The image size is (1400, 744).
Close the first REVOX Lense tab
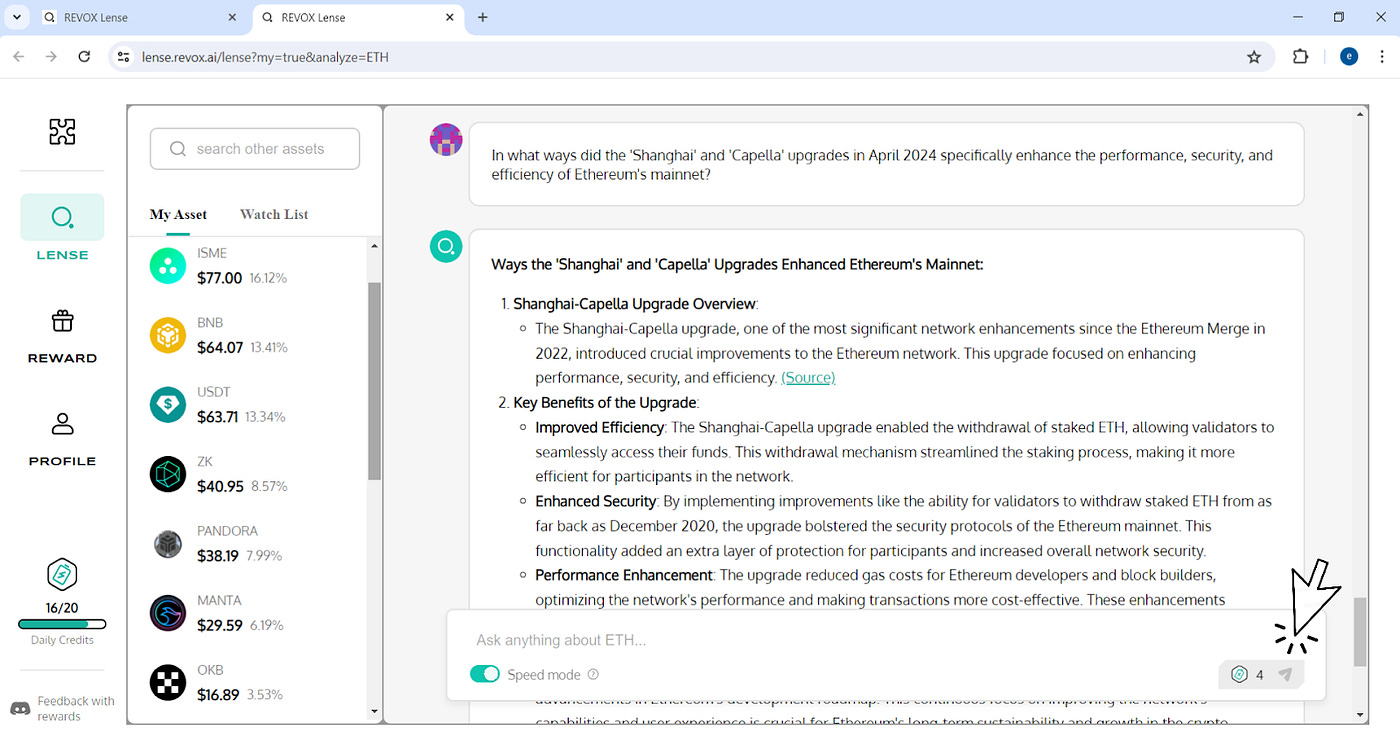click(233, 17)
